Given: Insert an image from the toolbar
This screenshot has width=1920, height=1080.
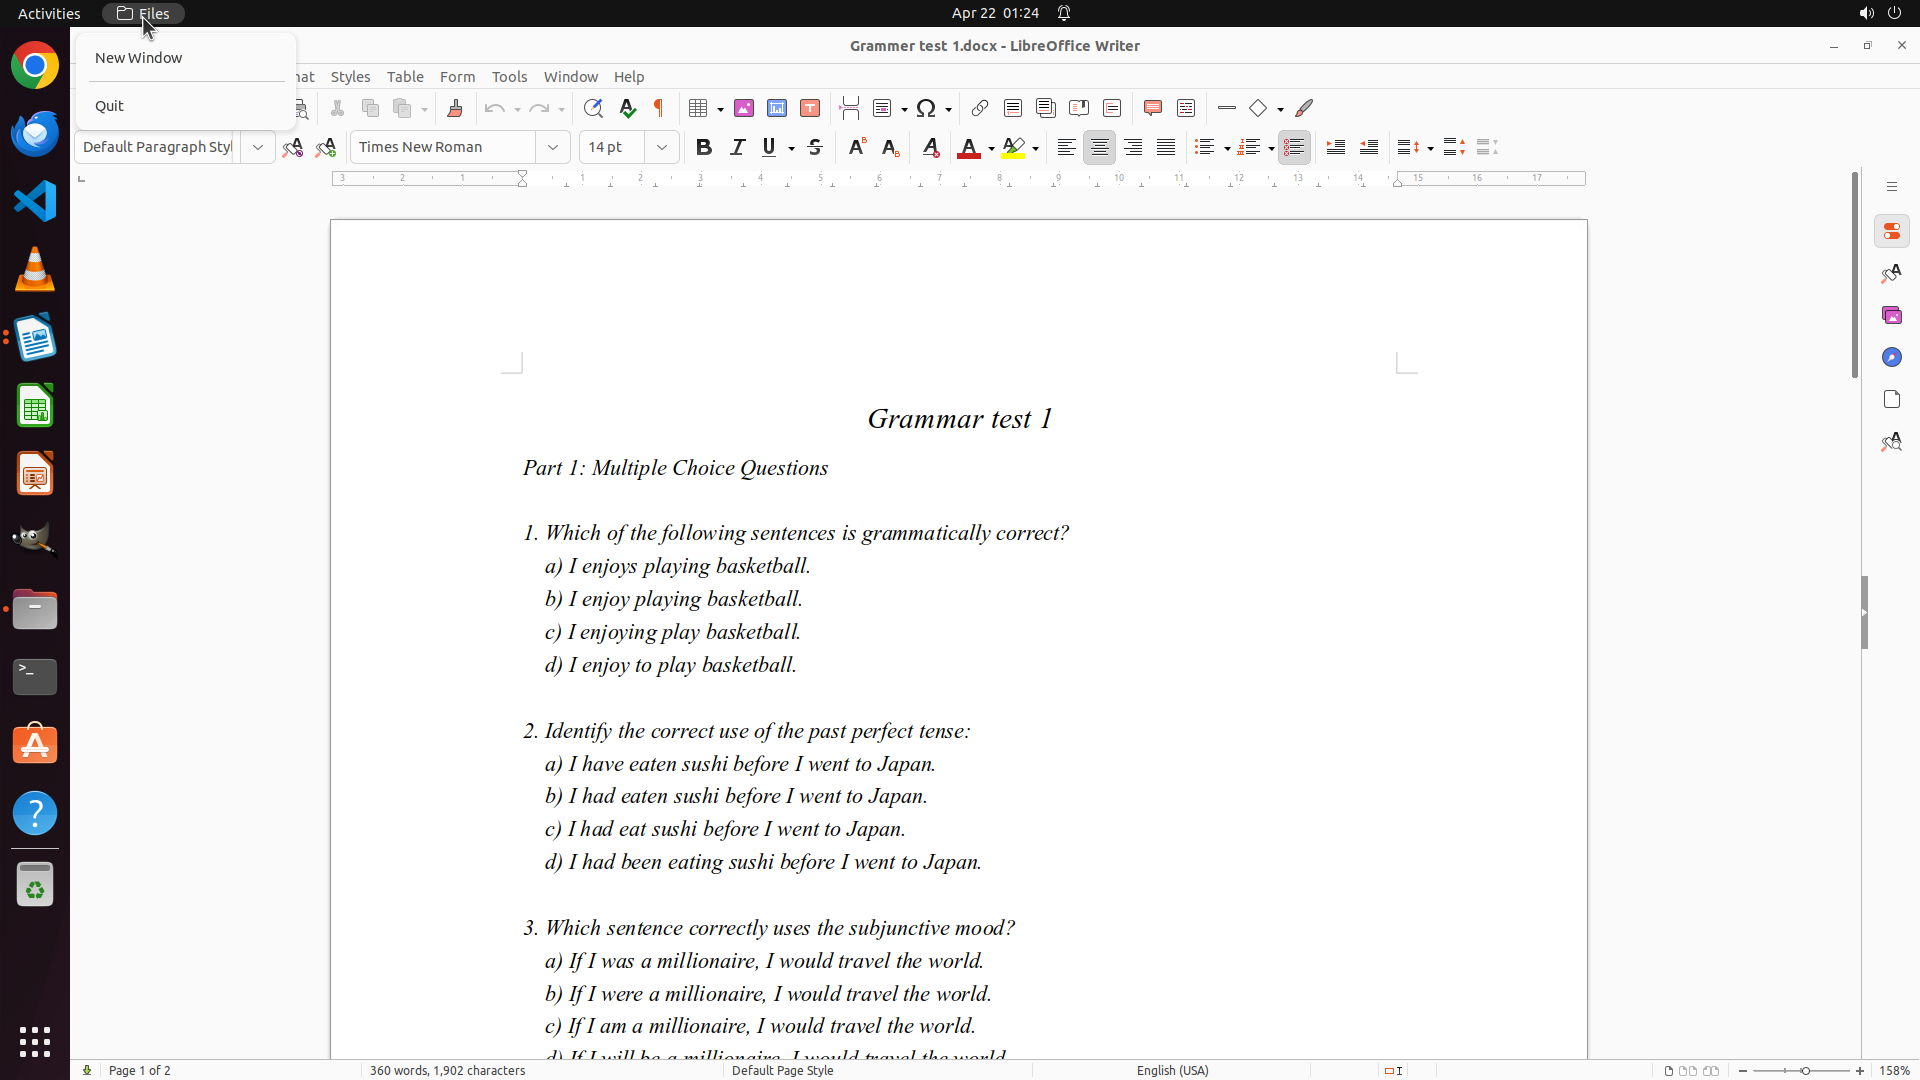Looking at the screenshot, I should (x=744, y=108).
